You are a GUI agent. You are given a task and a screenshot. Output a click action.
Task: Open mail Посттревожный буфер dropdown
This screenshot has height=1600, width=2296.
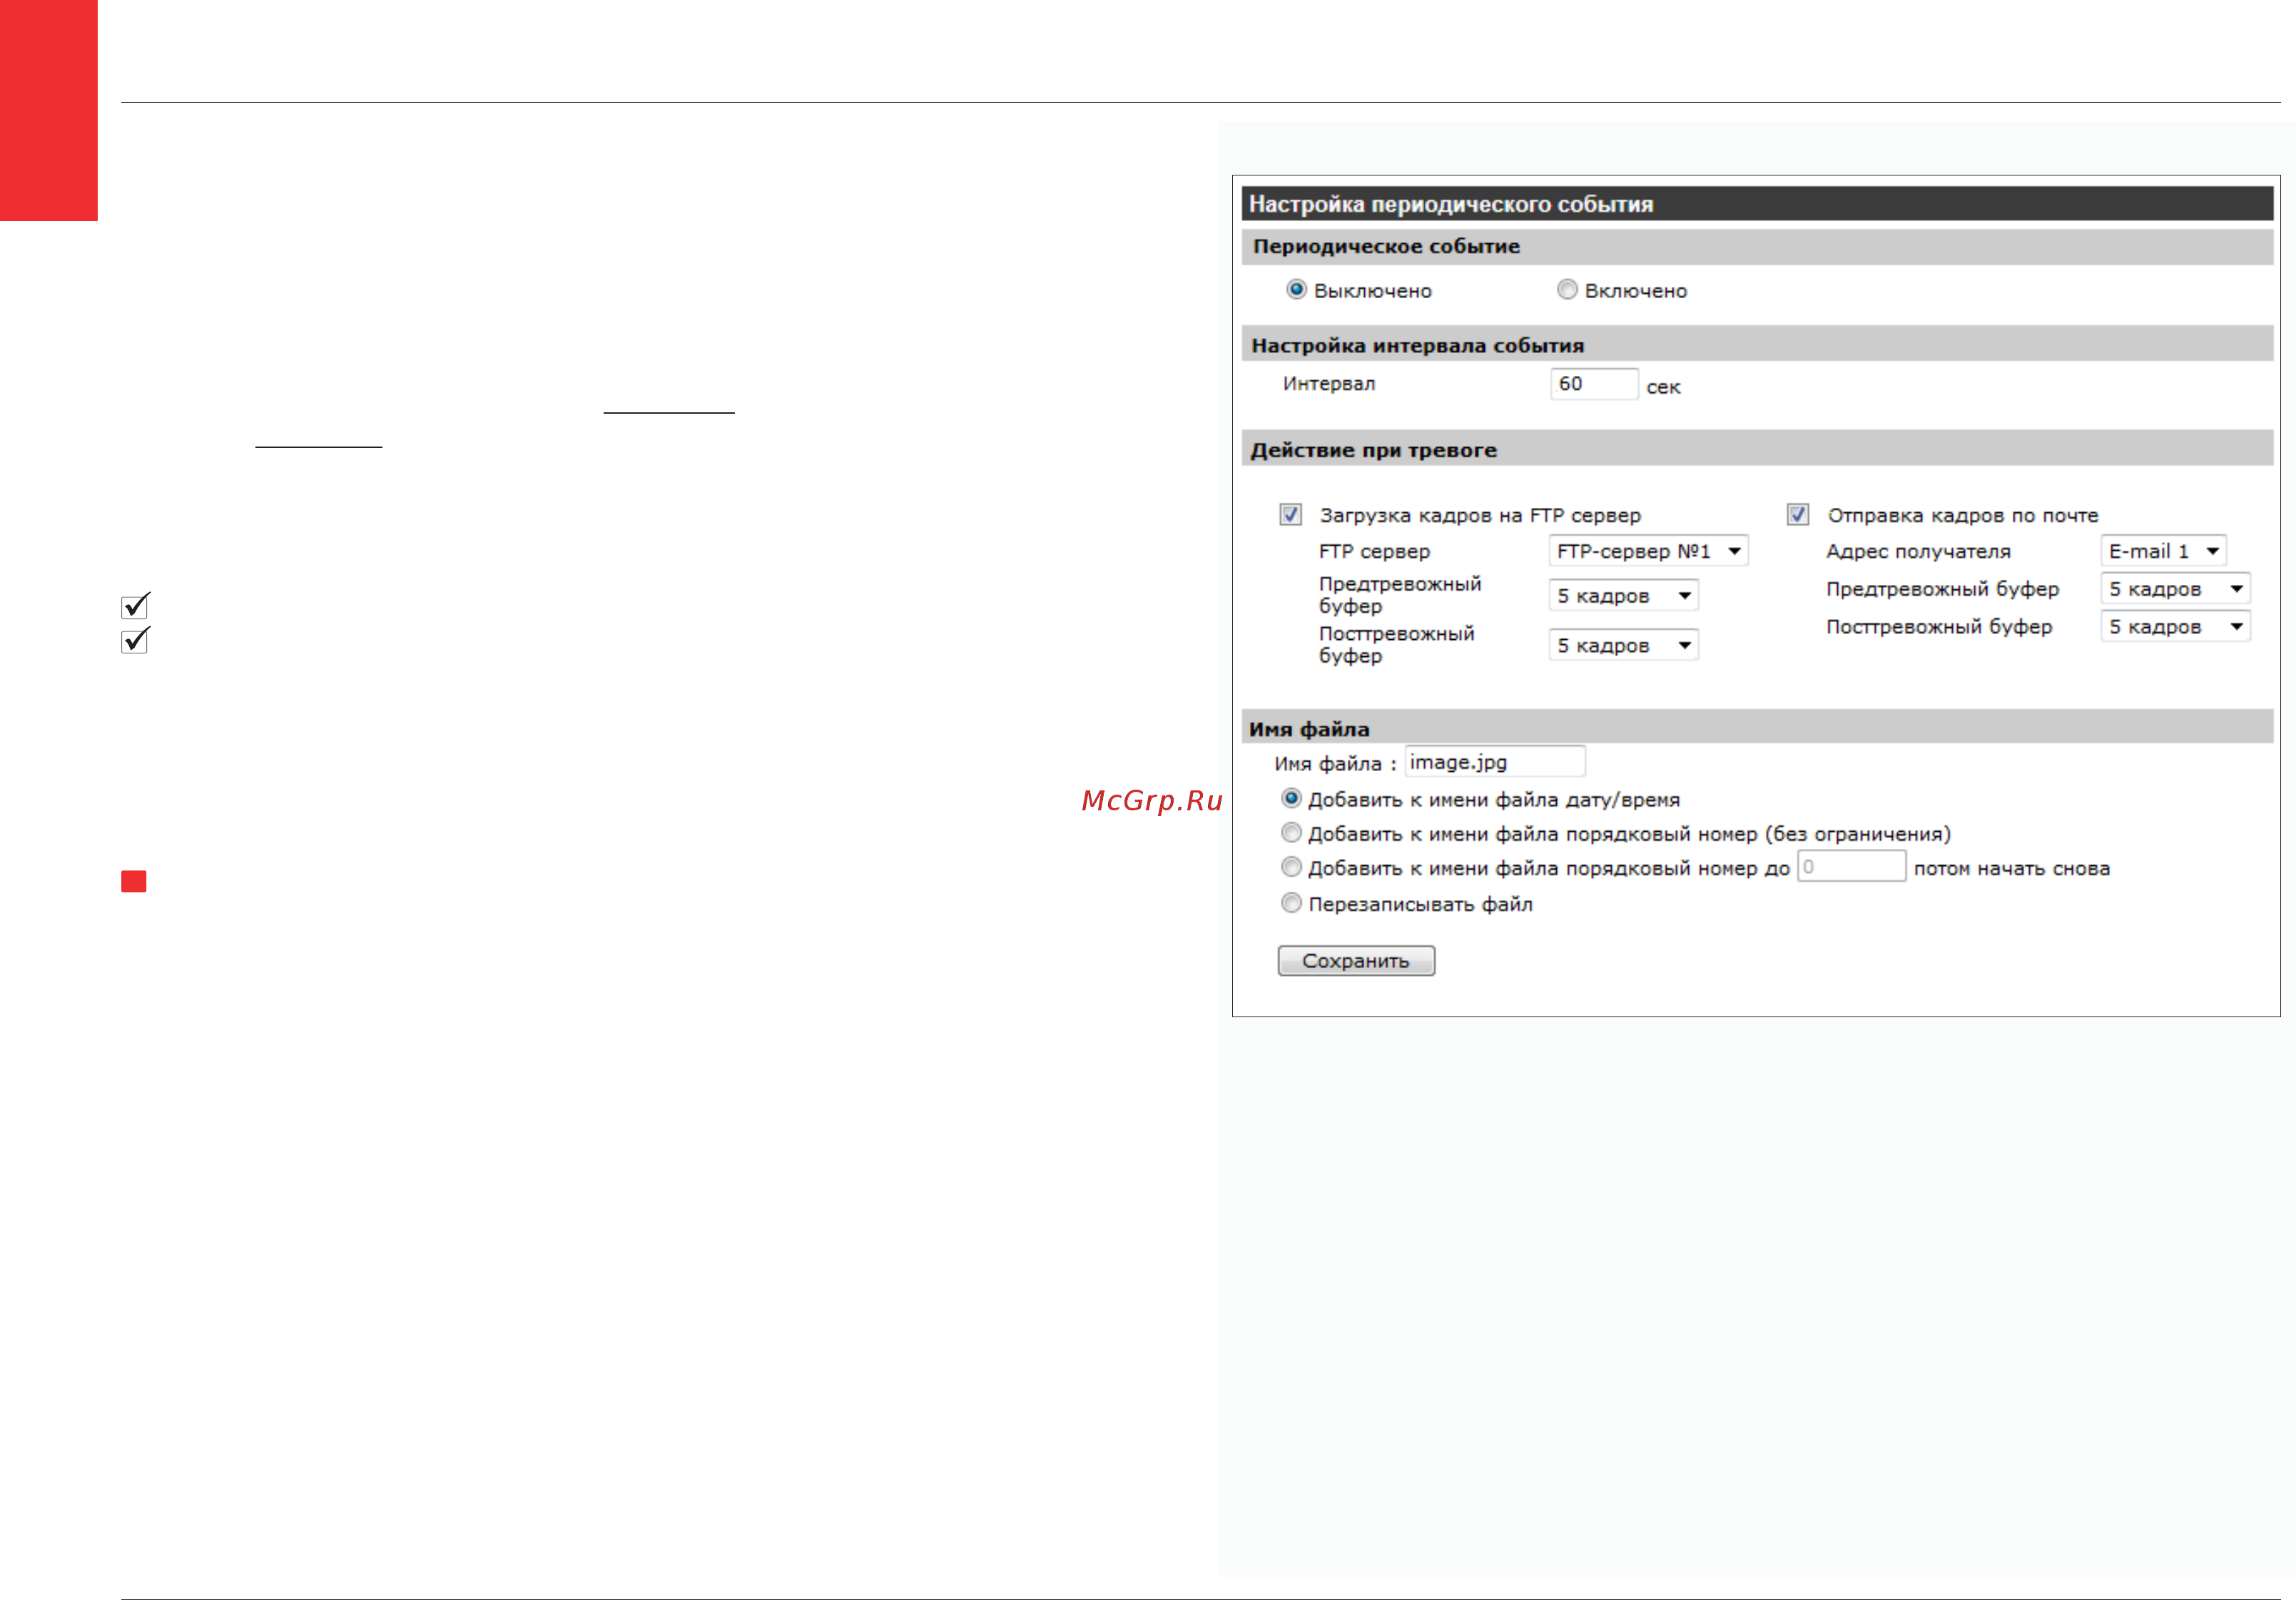(x=2175, y=627)
